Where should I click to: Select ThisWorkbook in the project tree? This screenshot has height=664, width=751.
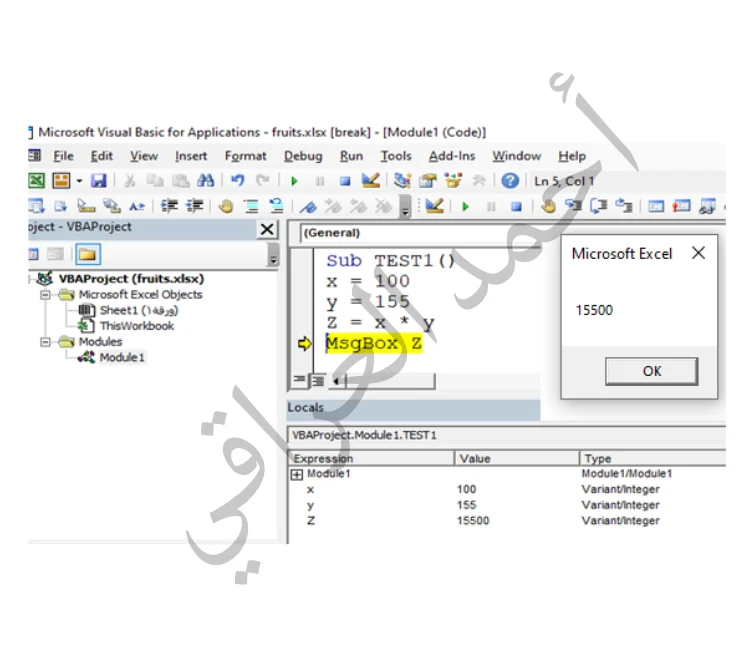click(x=137, y=326)
